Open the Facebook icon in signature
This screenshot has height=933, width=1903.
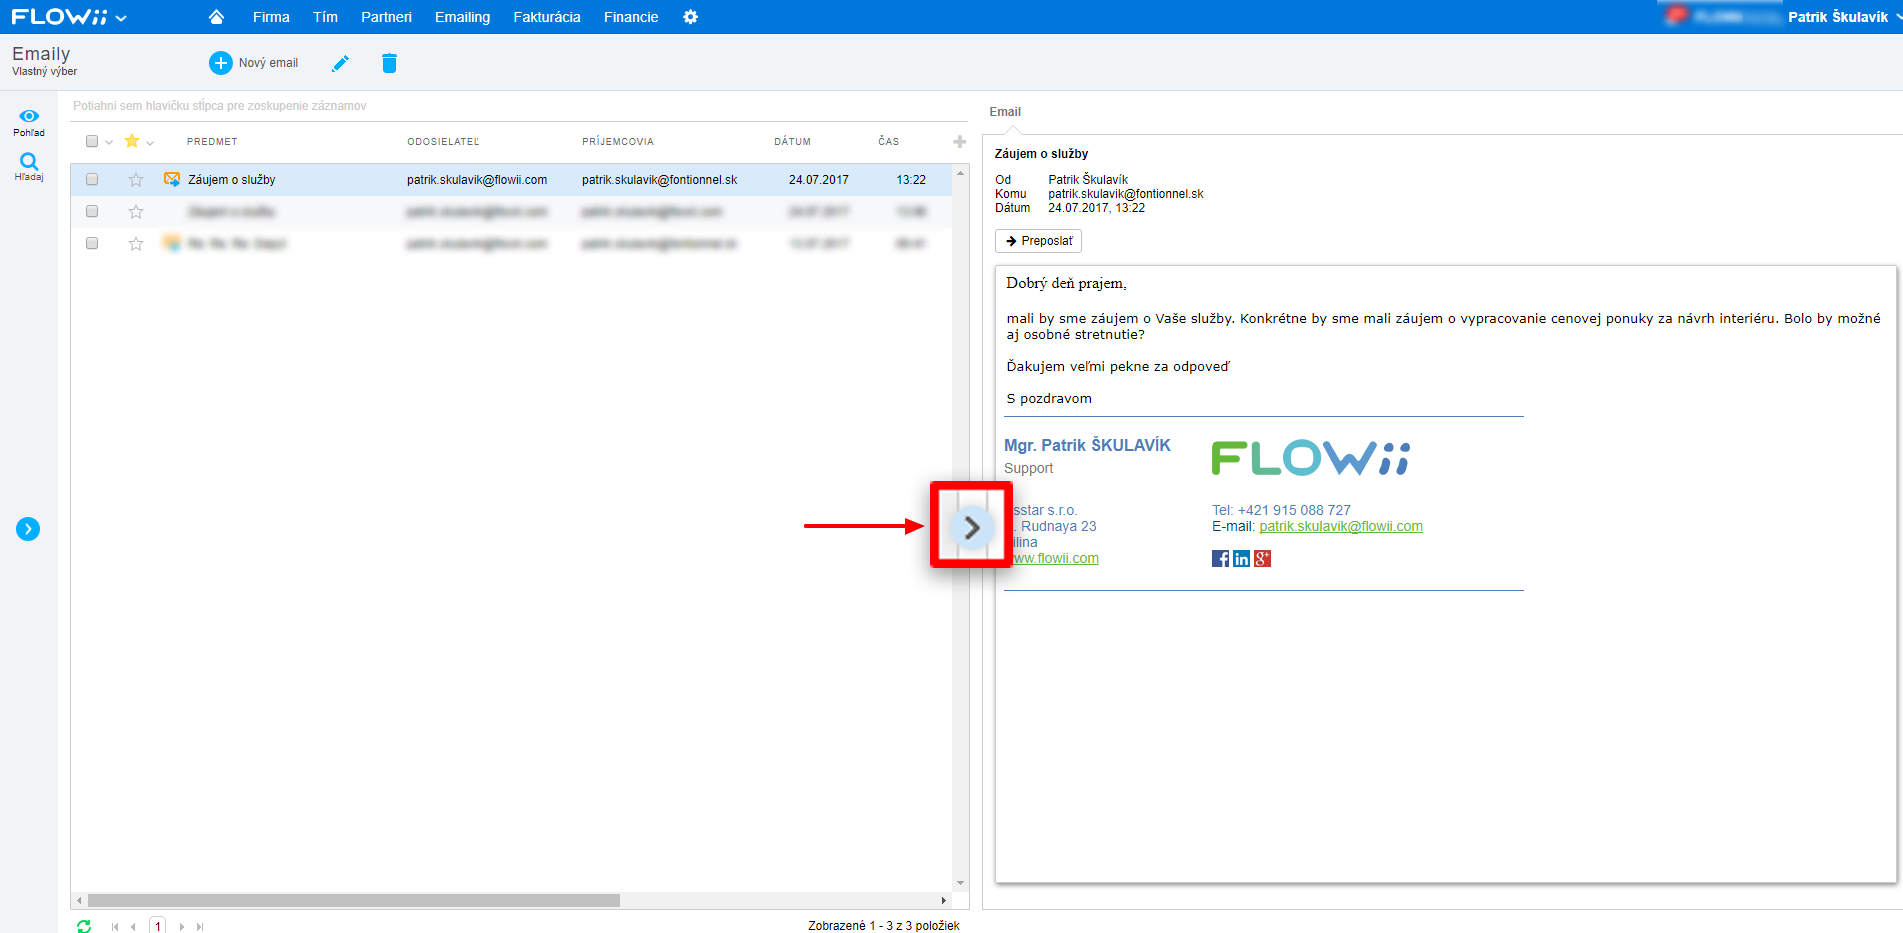[1220, 558]
